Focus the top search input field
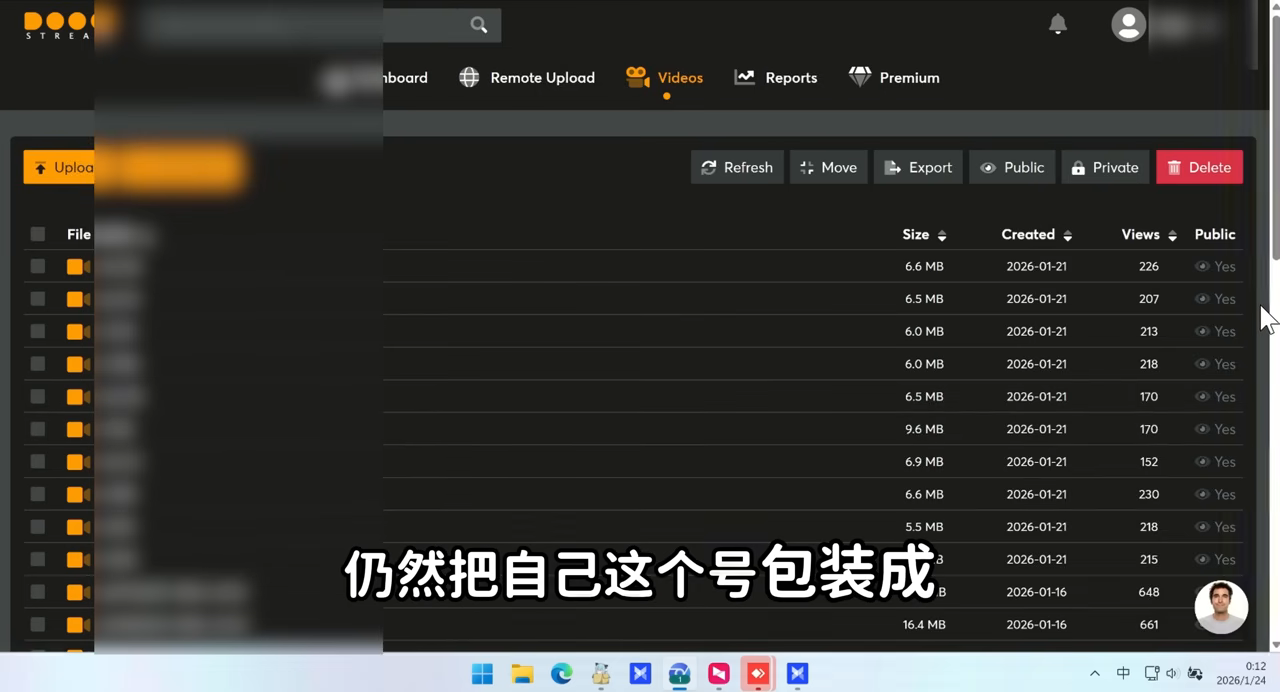The image size is (1280, 692). 320,25
